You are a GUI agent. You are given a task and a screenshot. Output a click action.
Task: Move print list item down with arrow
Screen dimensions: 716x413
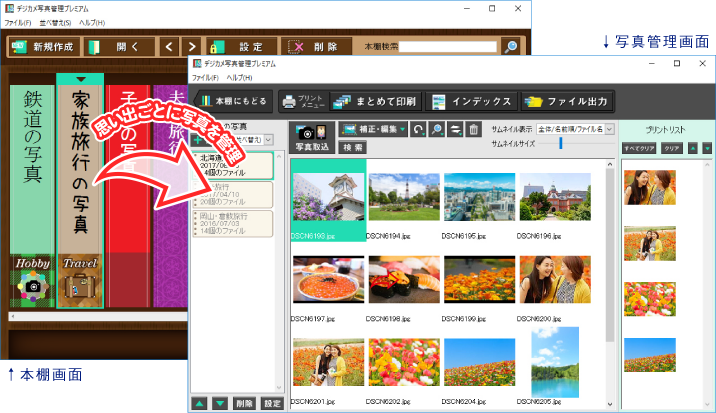(x=707, y=148)
